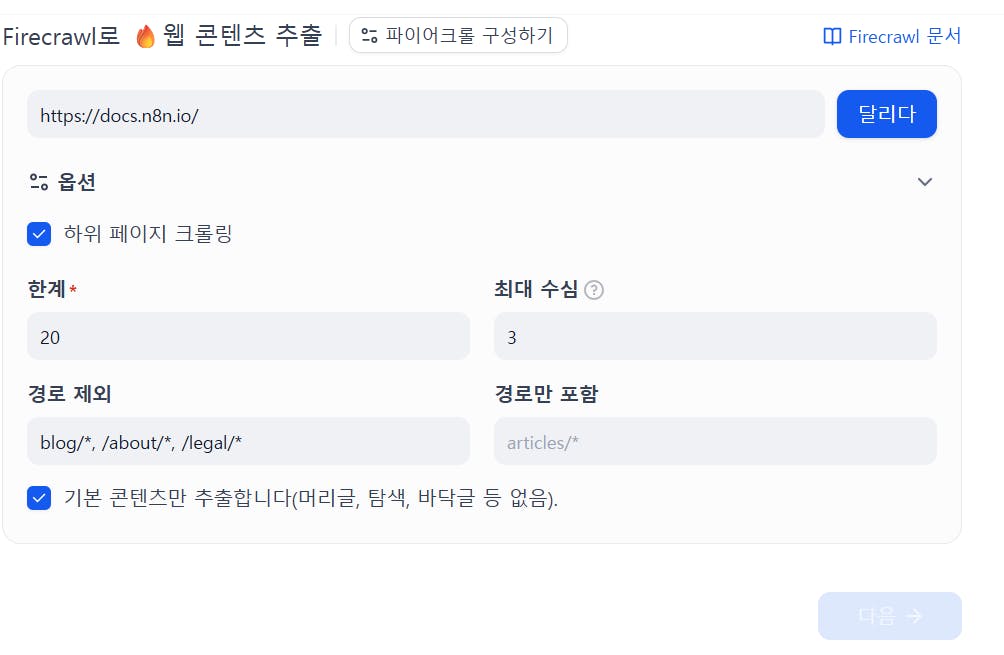Uncheck the 기본 콘텐츠만 추출합니다 checkbox

tap(39, 498)
